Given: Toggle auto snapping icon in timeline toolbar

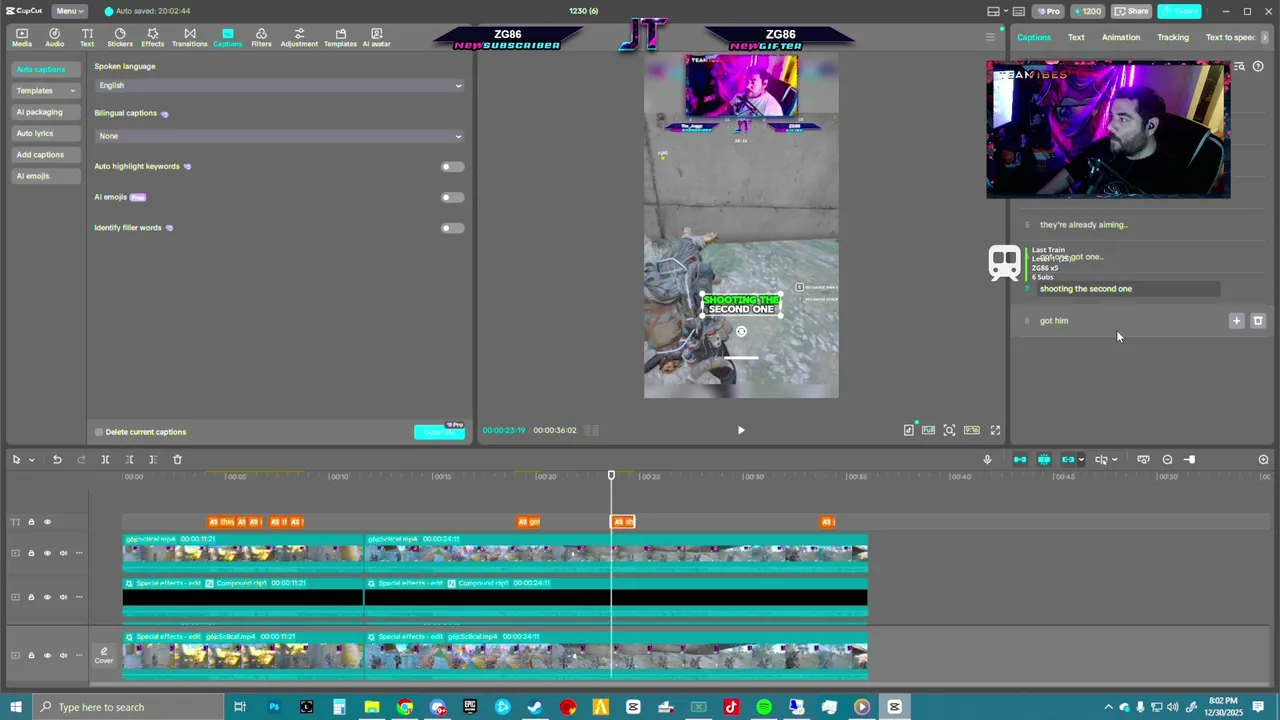Looking at the screenshot, I should coord(1044,460).
